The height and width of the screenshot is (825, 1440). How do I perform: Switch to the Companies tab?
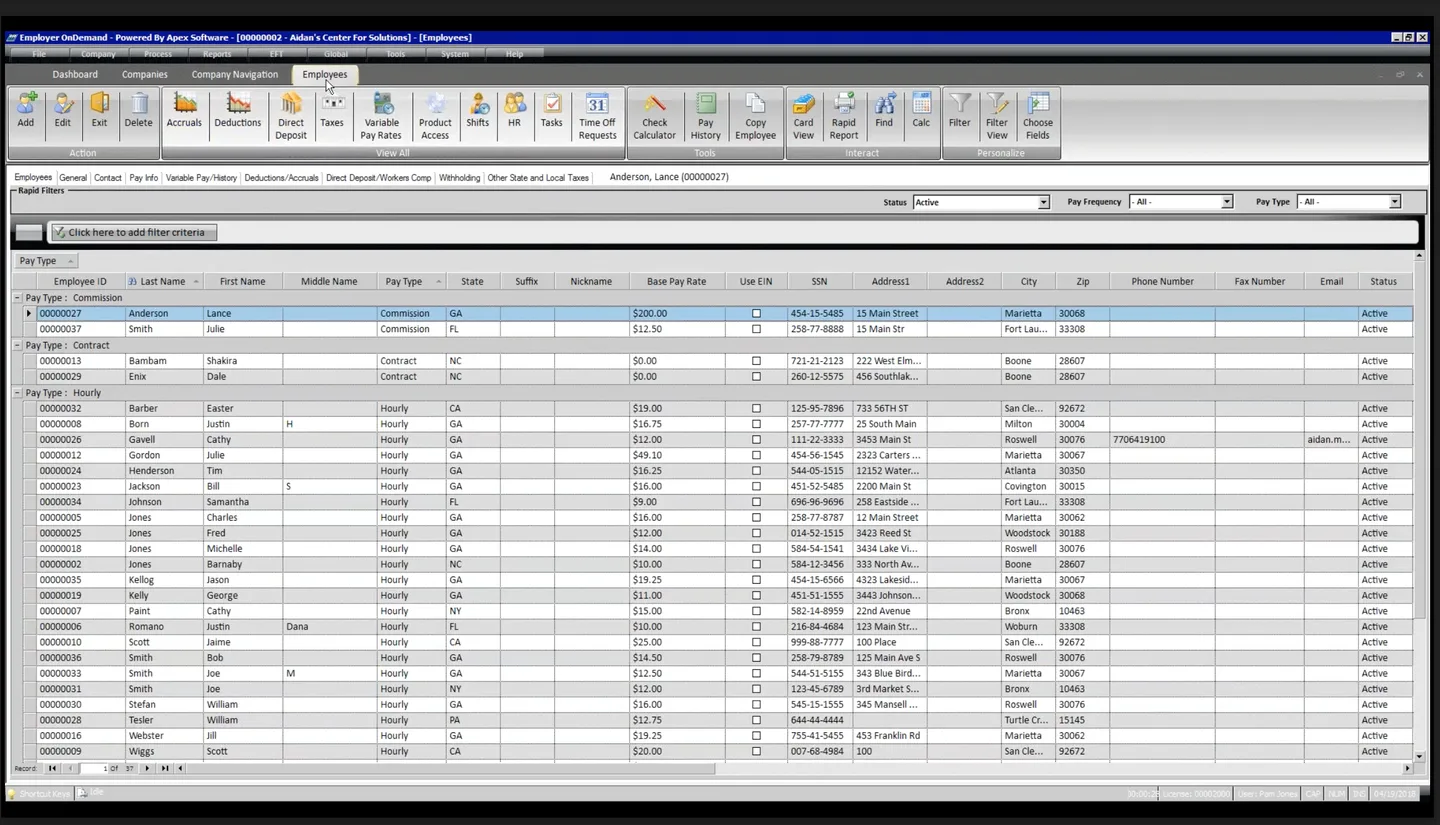point(144,73)
